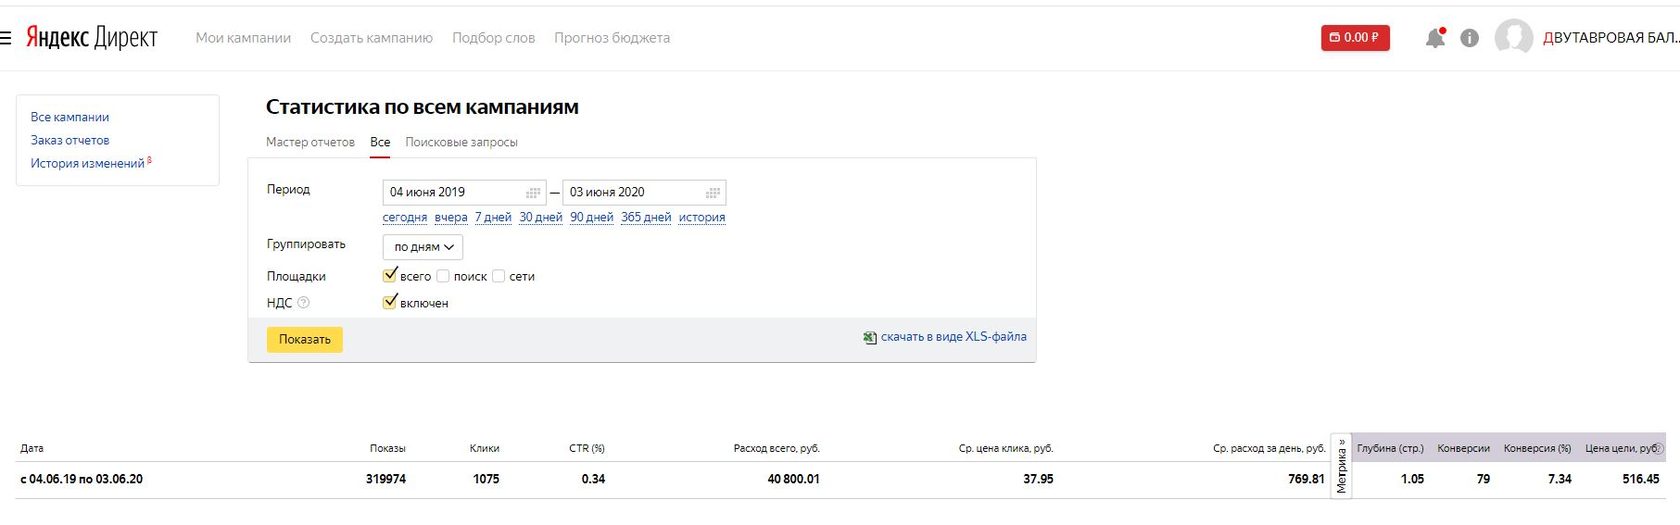Image resolution: width=1680 pixels, height=525 pixels.
Task: Check the 'поиск' platforms checkbox
Action: point(443,276)
